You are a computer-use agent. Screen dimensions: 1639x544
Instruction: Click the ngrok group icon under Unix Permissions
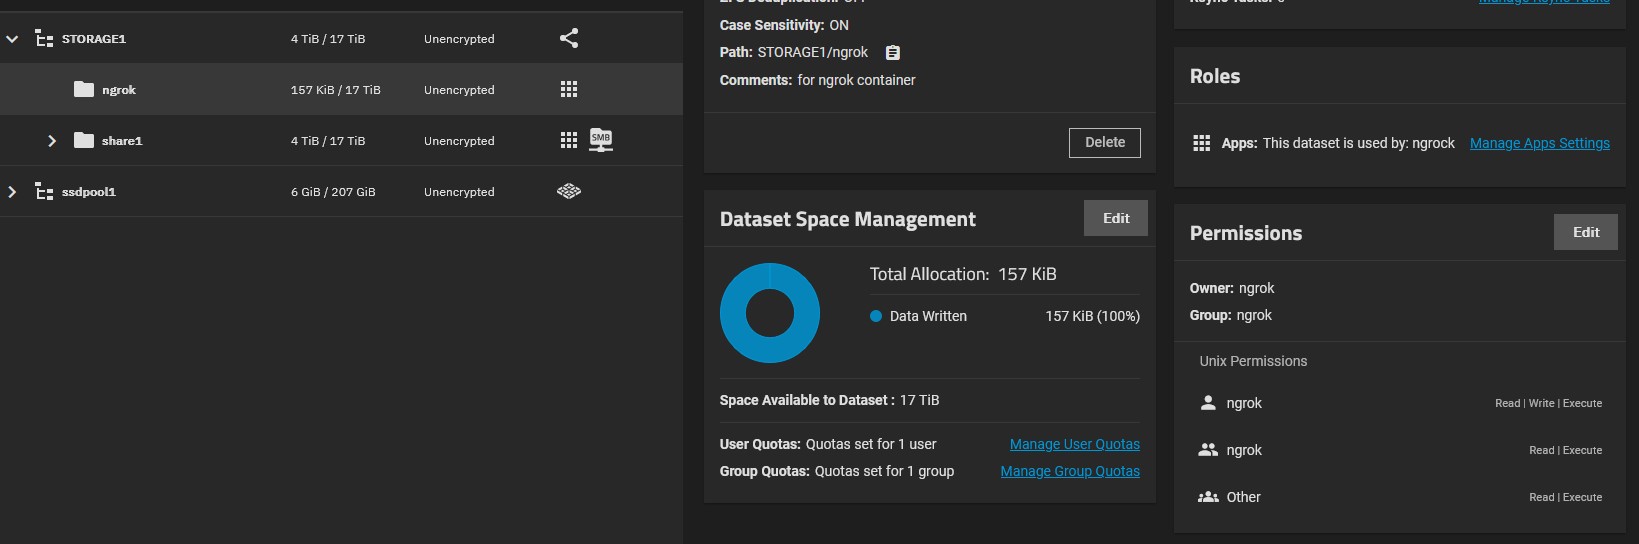coord(1208,450)
